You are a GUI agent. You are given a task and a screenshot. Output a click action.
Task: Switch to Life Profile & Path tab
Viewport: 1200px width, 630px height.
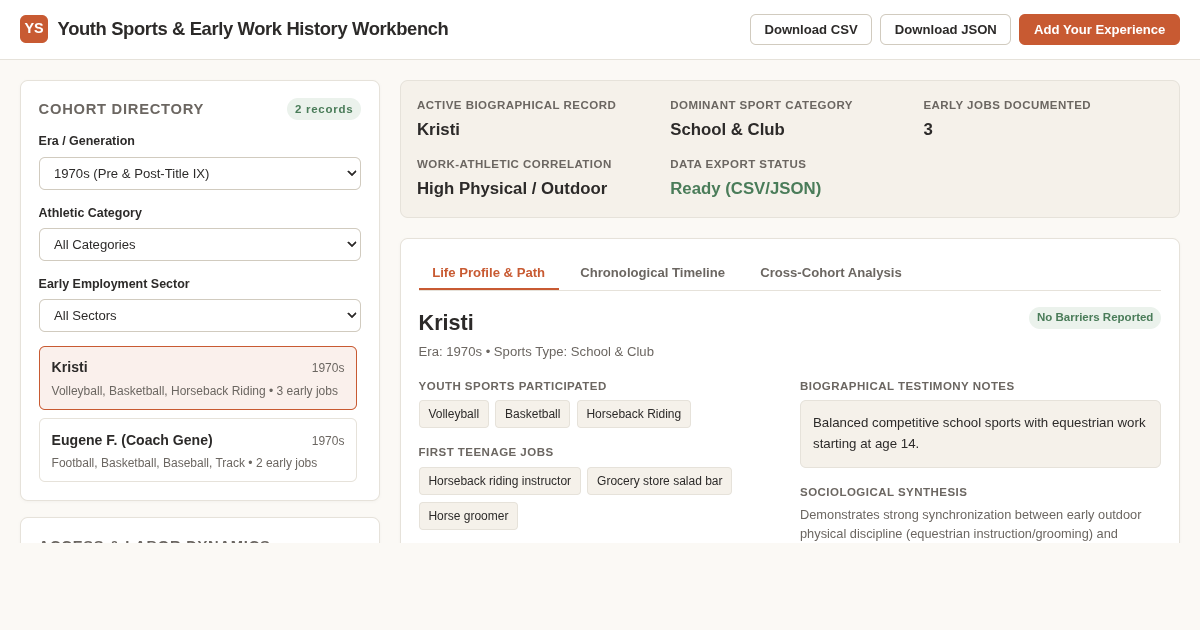click(489, 272)
